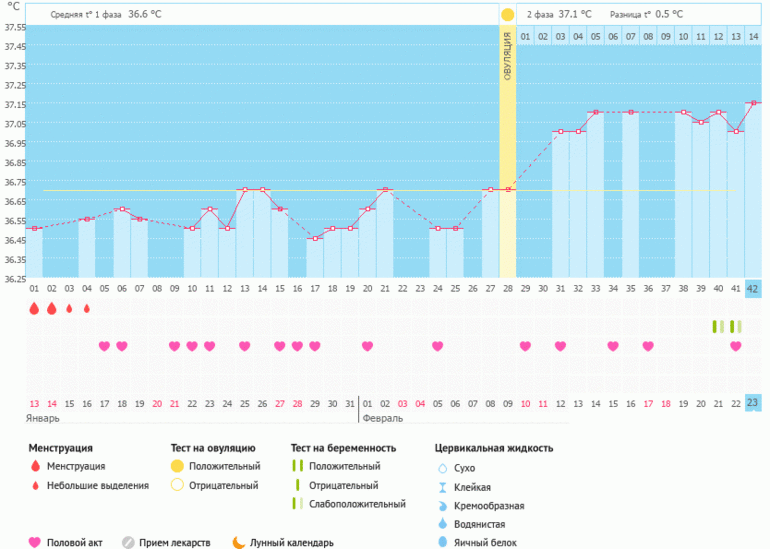Image resolution: width=770 pixels, height=549 pixels.
Task: Click the Половой акт heart legend icon
Action: (36, 542)
